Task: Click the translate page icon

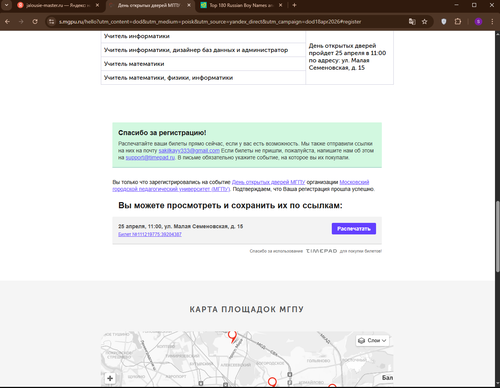Action: 412,22
